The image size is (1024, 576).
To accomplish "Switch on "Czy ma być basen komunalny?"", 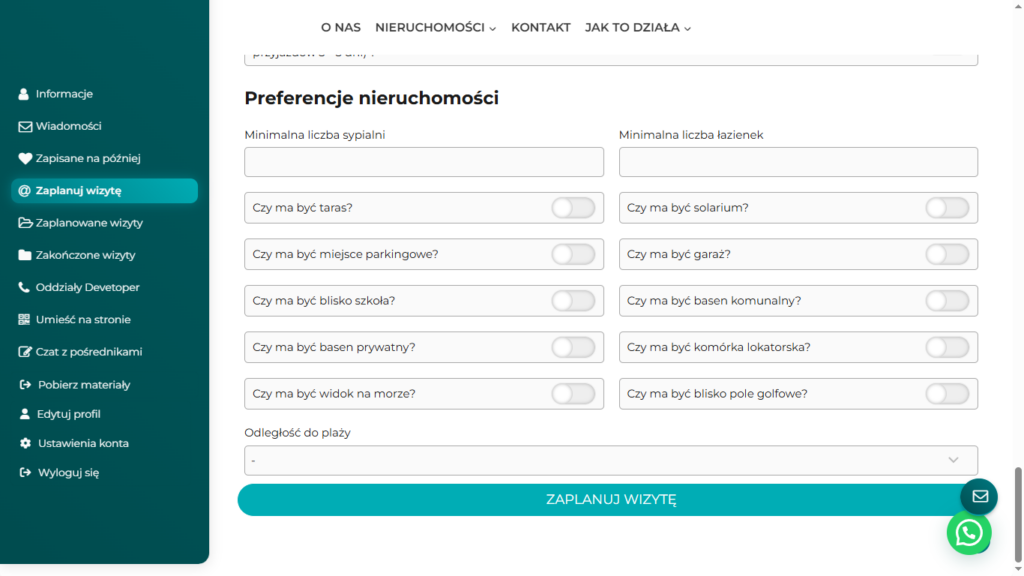I will pos(947,301).
